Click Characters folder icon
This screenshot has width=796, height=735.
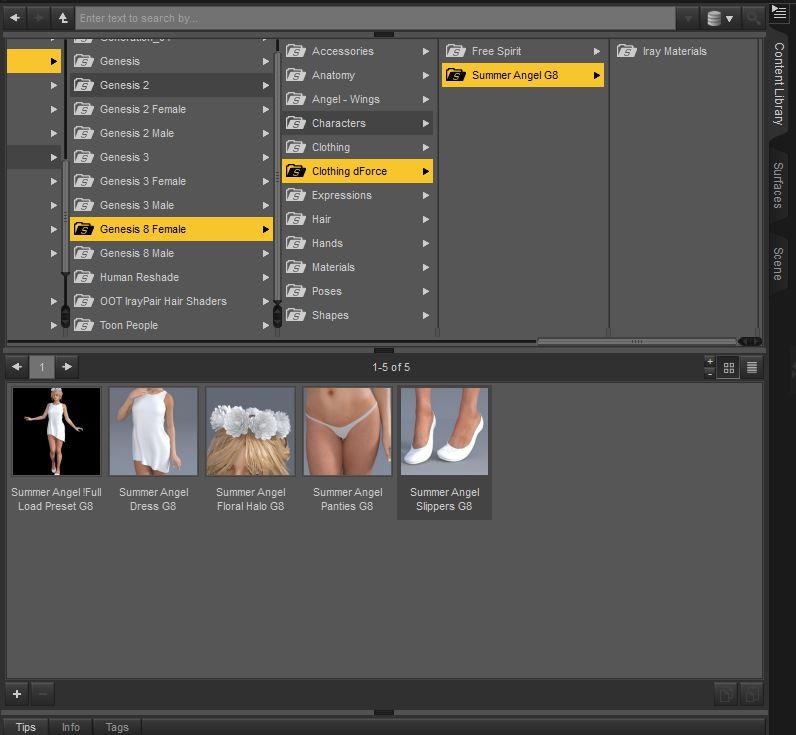[x=295, y=123]
